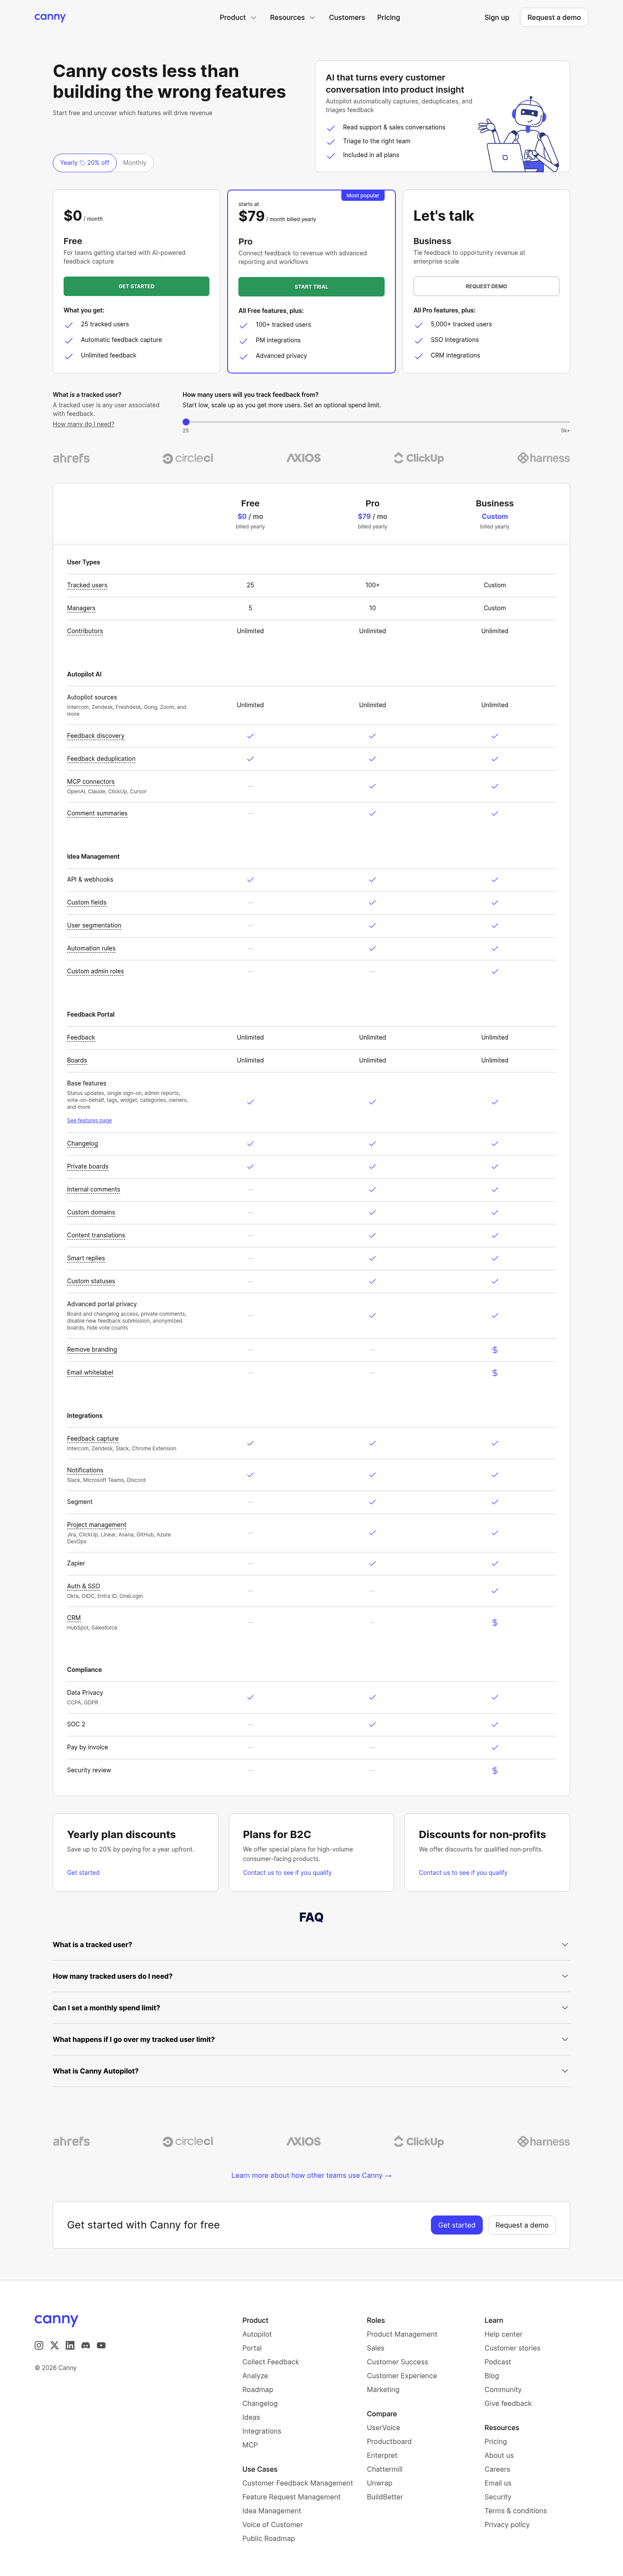The height and width of the screenshot is (2576, 623).
Task: Click the $ icon in CRM row
Action: (x=495, y=1622)
